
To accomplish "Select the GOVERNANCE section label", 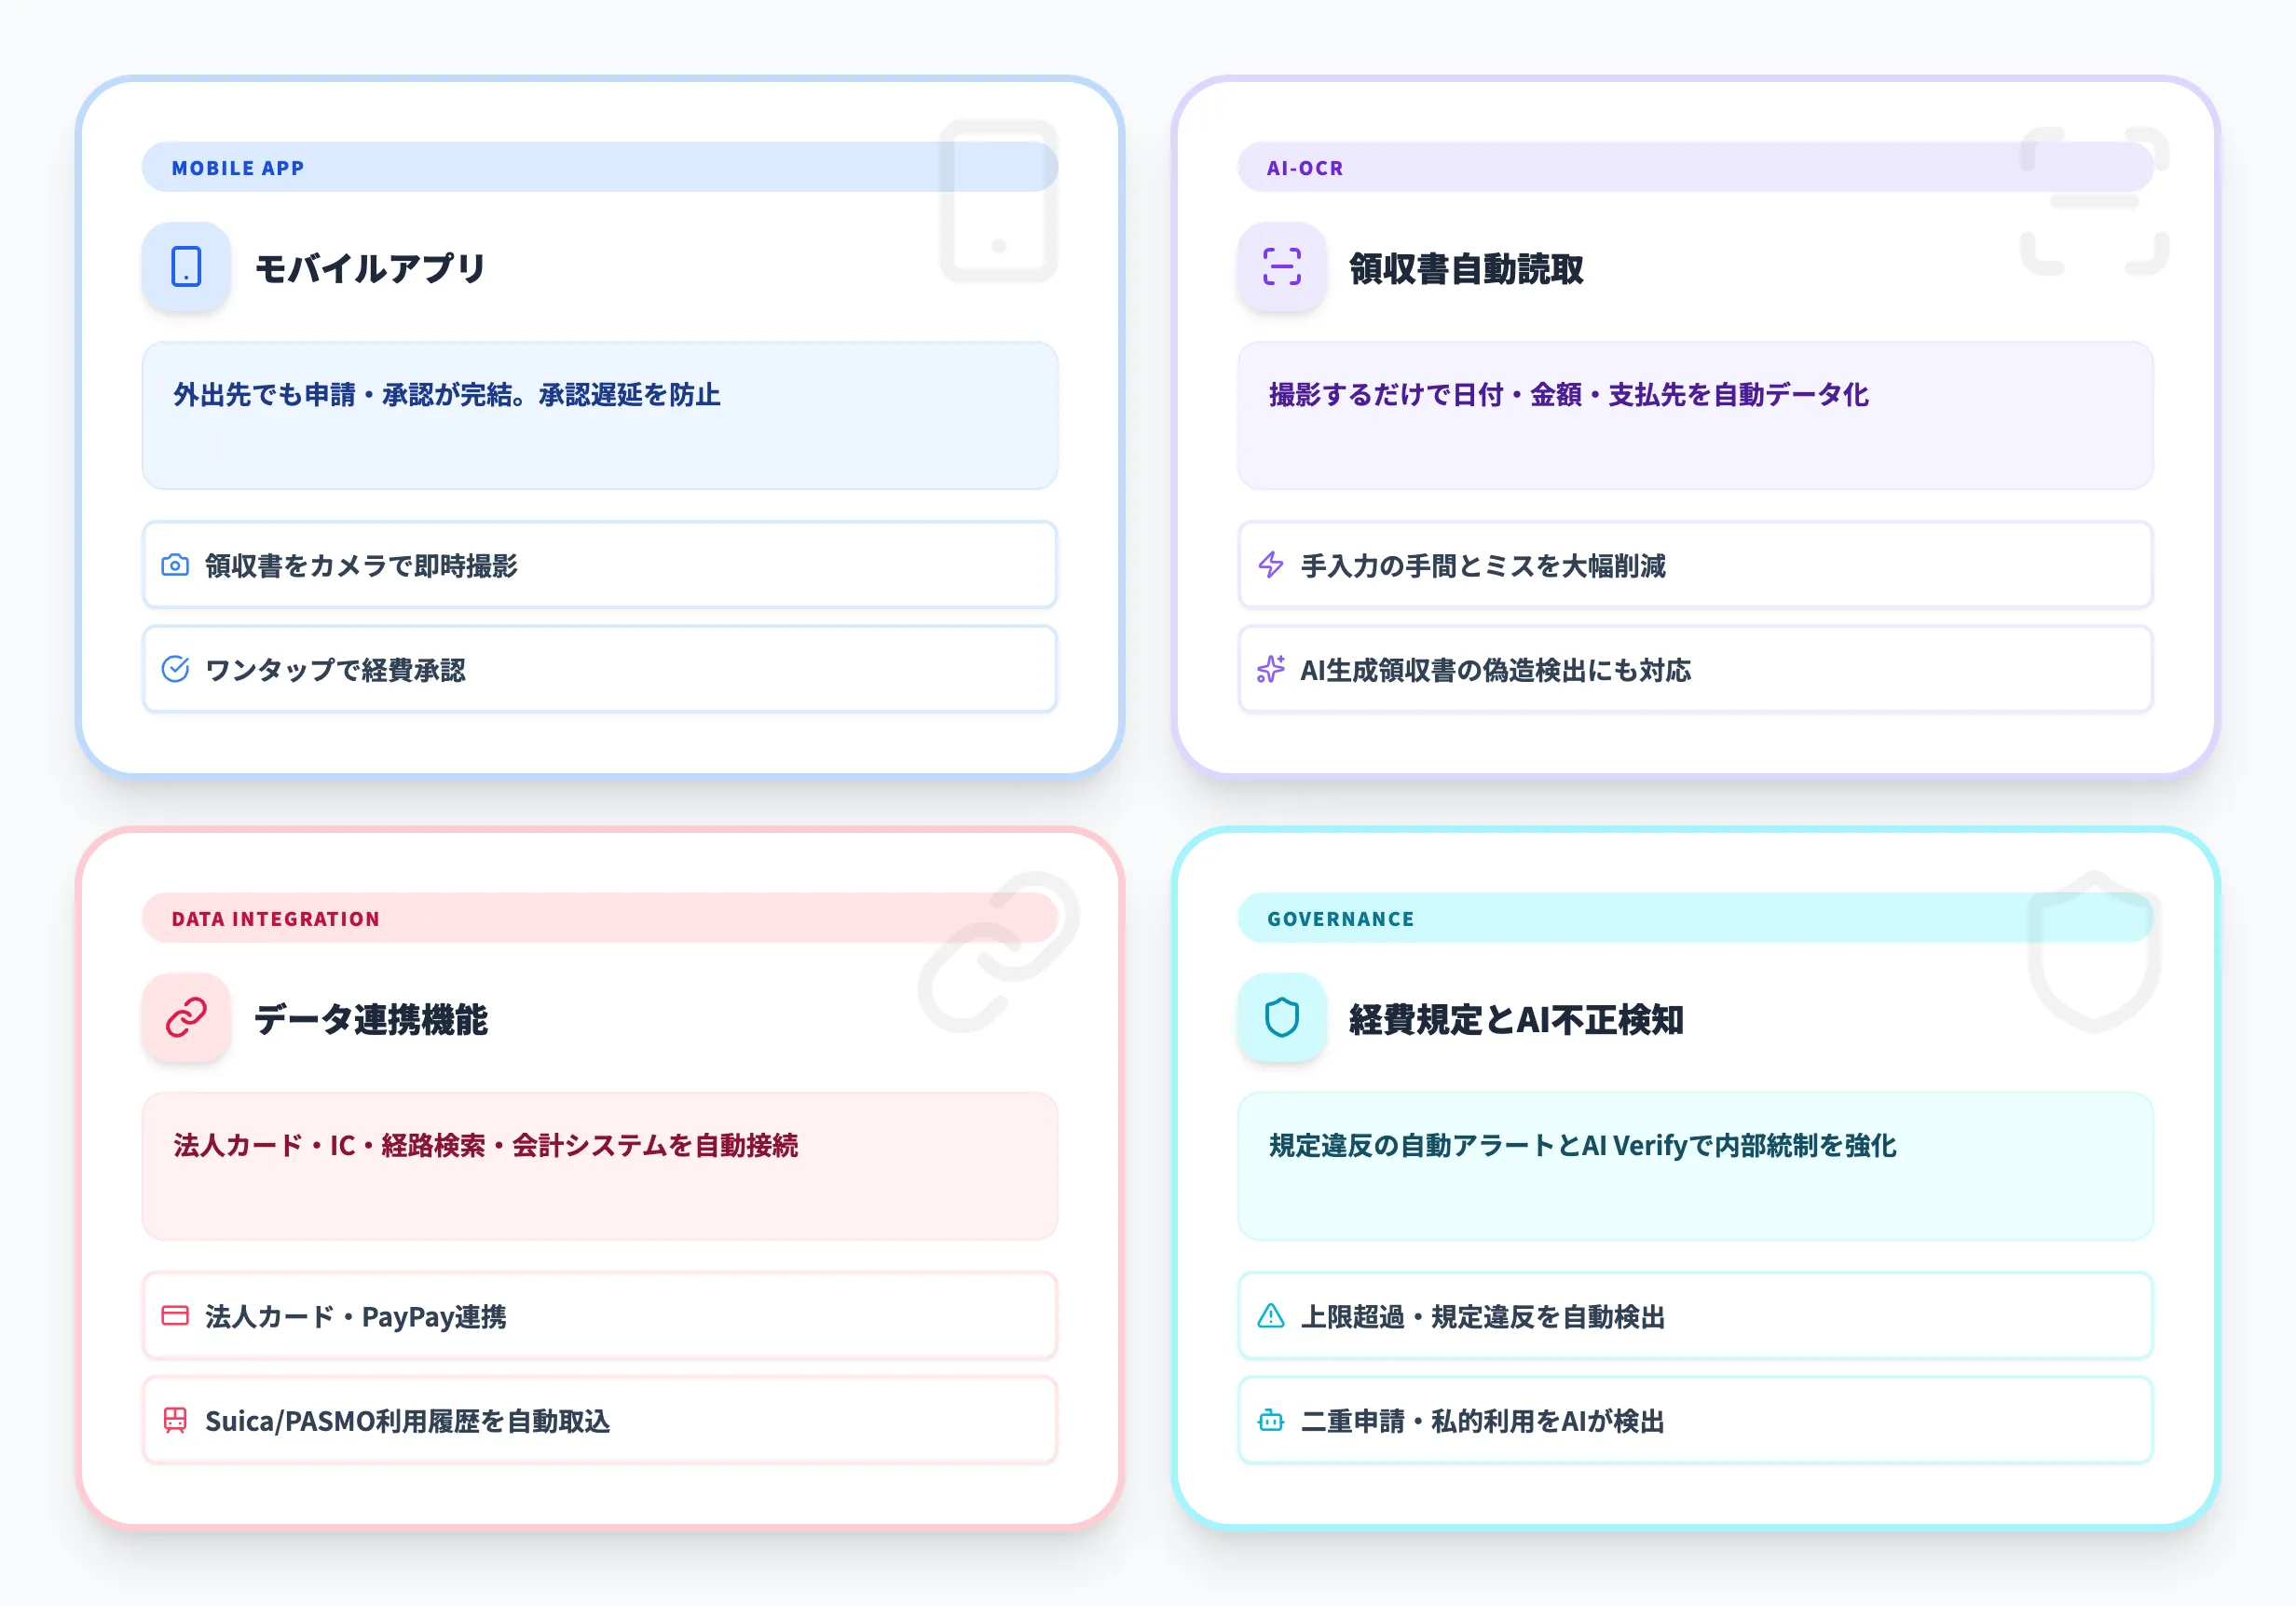I will click(1340, 918).
